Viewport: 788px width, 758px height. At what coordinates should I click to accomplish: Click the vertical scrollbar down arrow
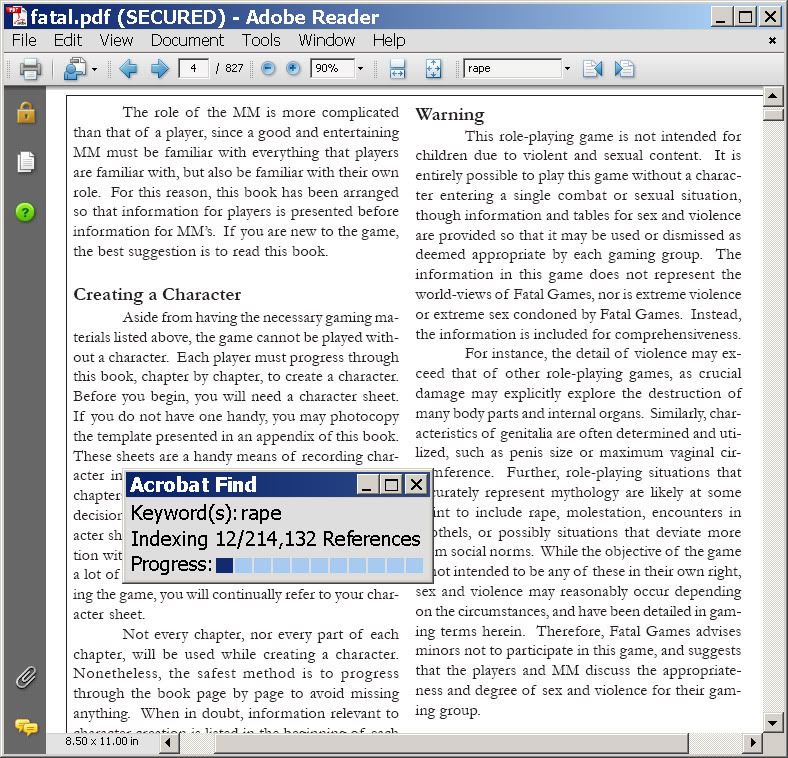pyautogui.click(x=773, y=723)
